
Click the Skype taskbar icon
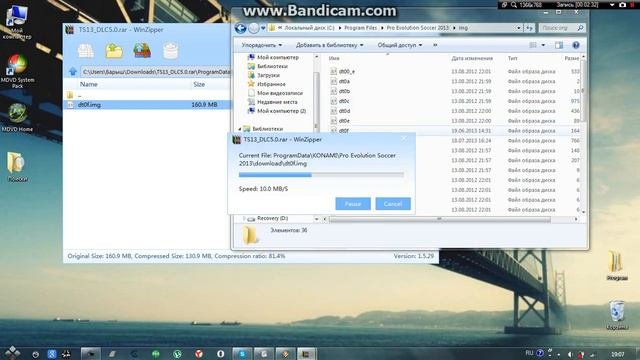(x=242, y=354)
